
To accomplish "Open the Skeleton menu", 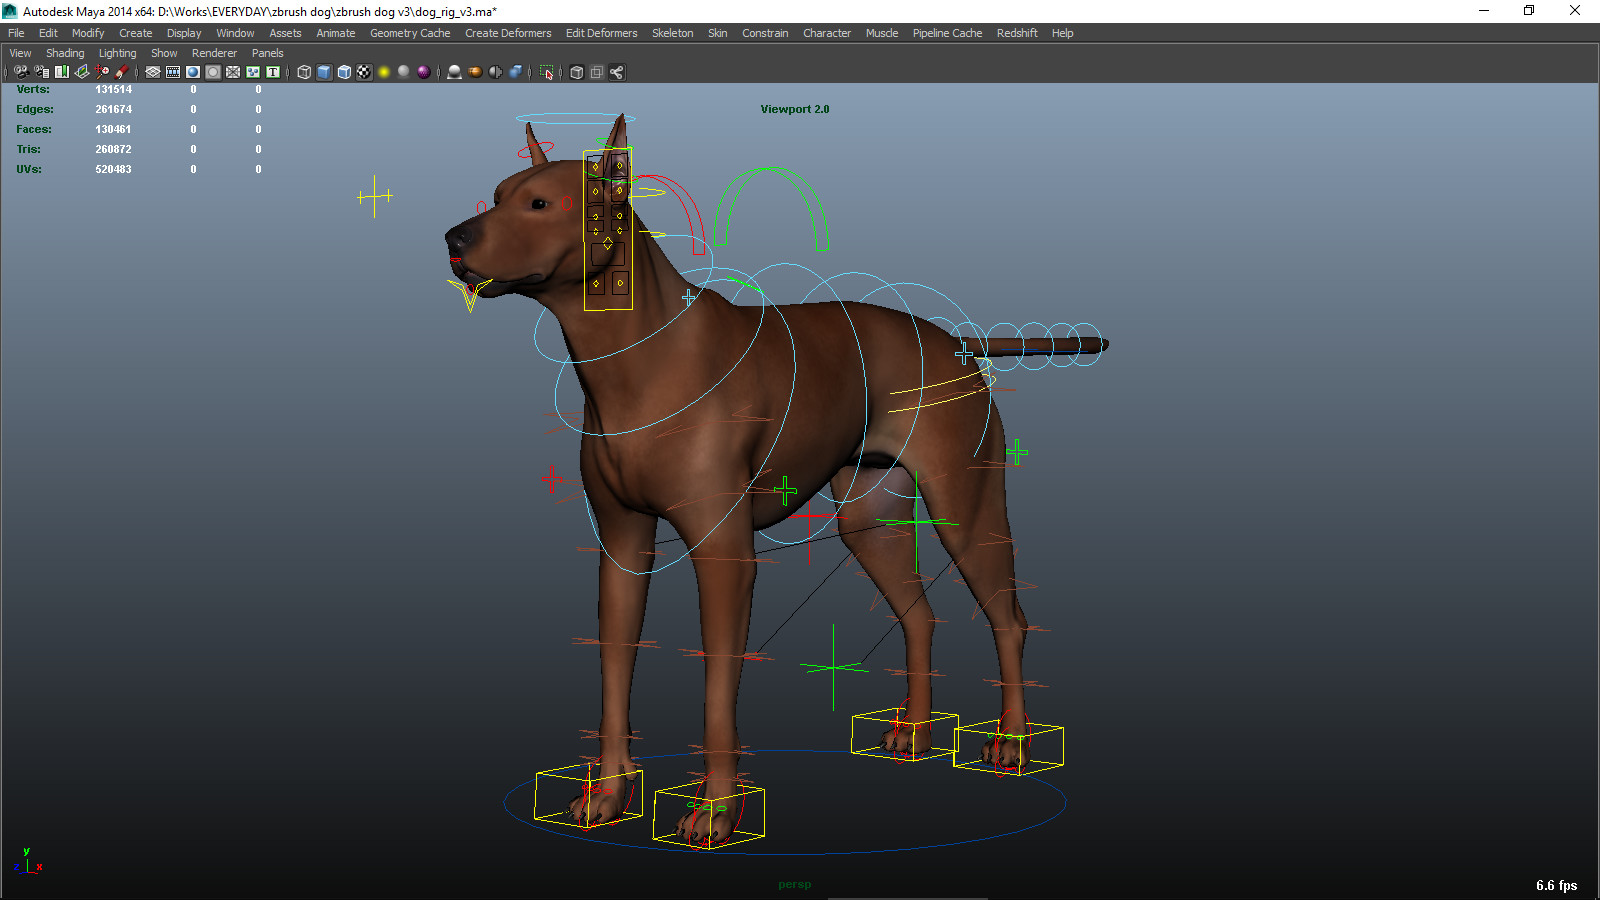I will [672, 33].
